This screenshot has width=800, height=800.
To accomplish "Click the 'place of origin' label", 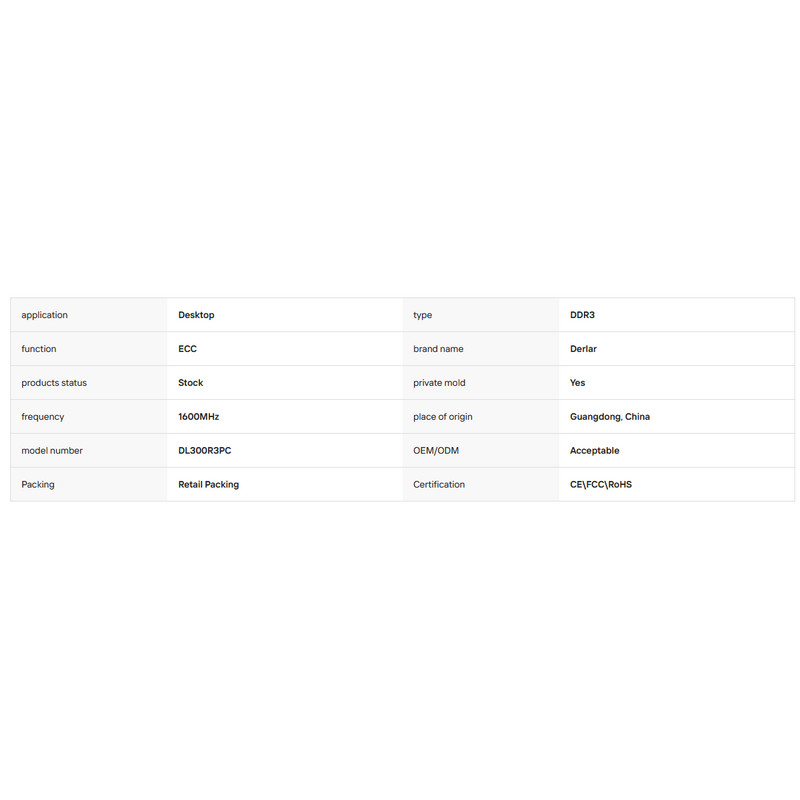I will (443, 417).
